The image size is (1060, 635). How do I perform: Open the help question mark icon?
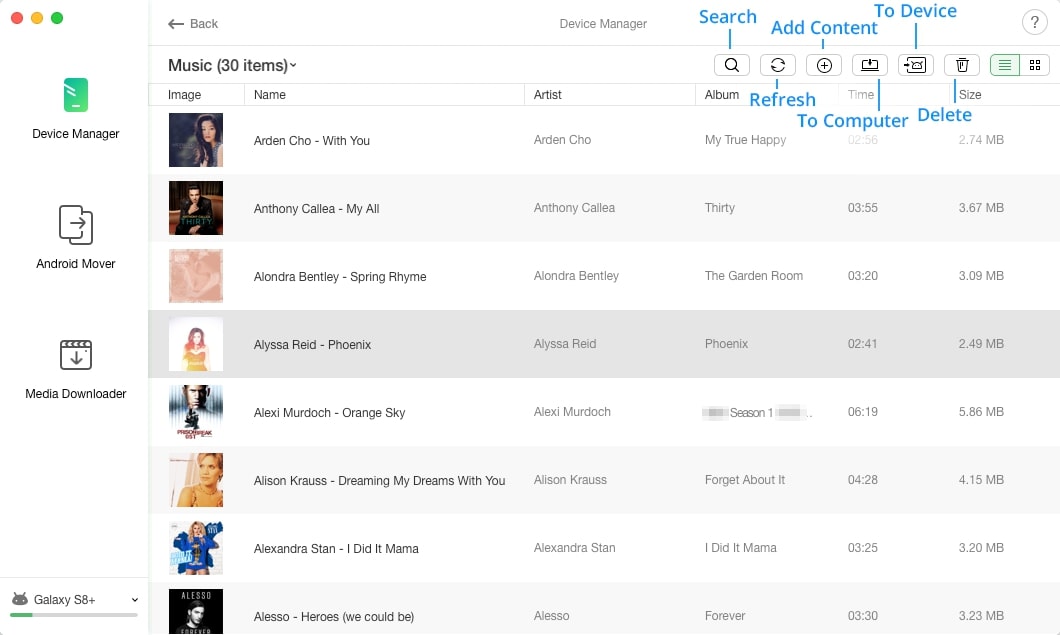(1034, 22)
